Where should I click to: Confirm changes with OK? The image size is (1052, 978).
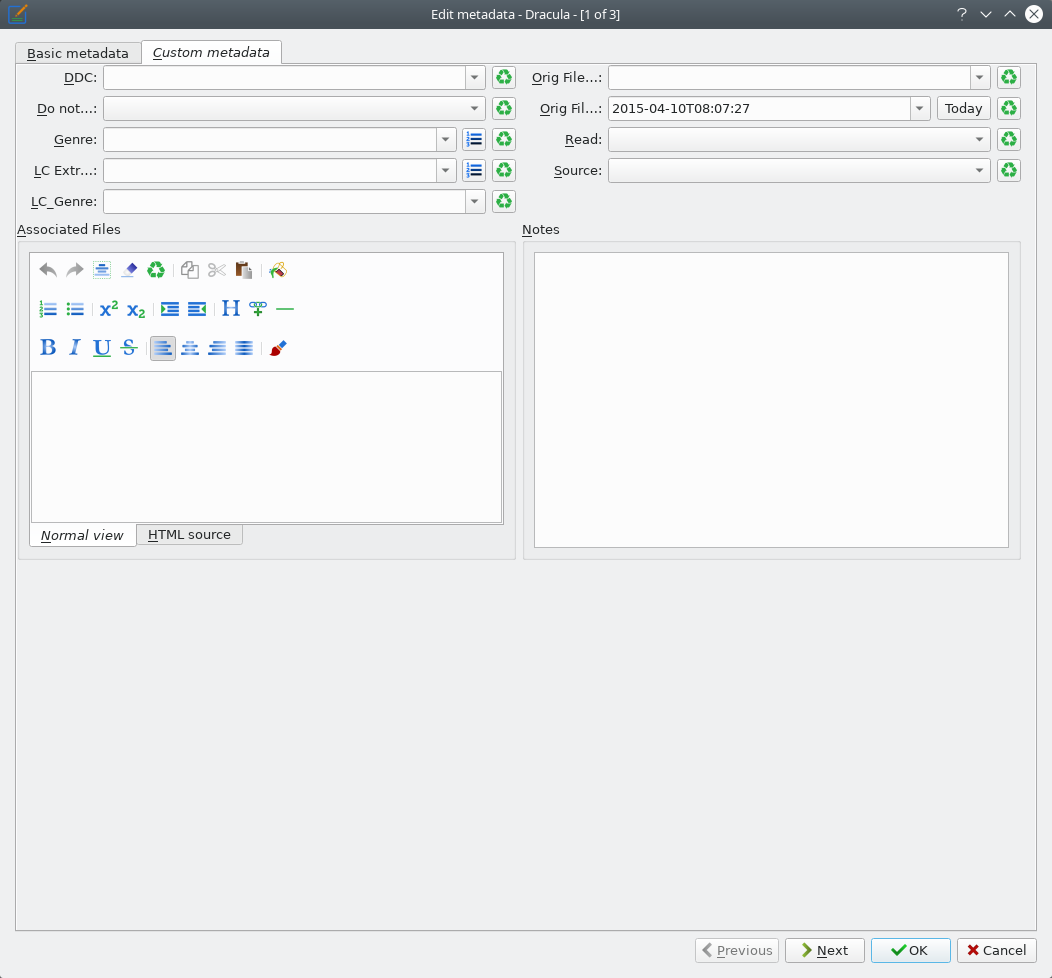910,950
